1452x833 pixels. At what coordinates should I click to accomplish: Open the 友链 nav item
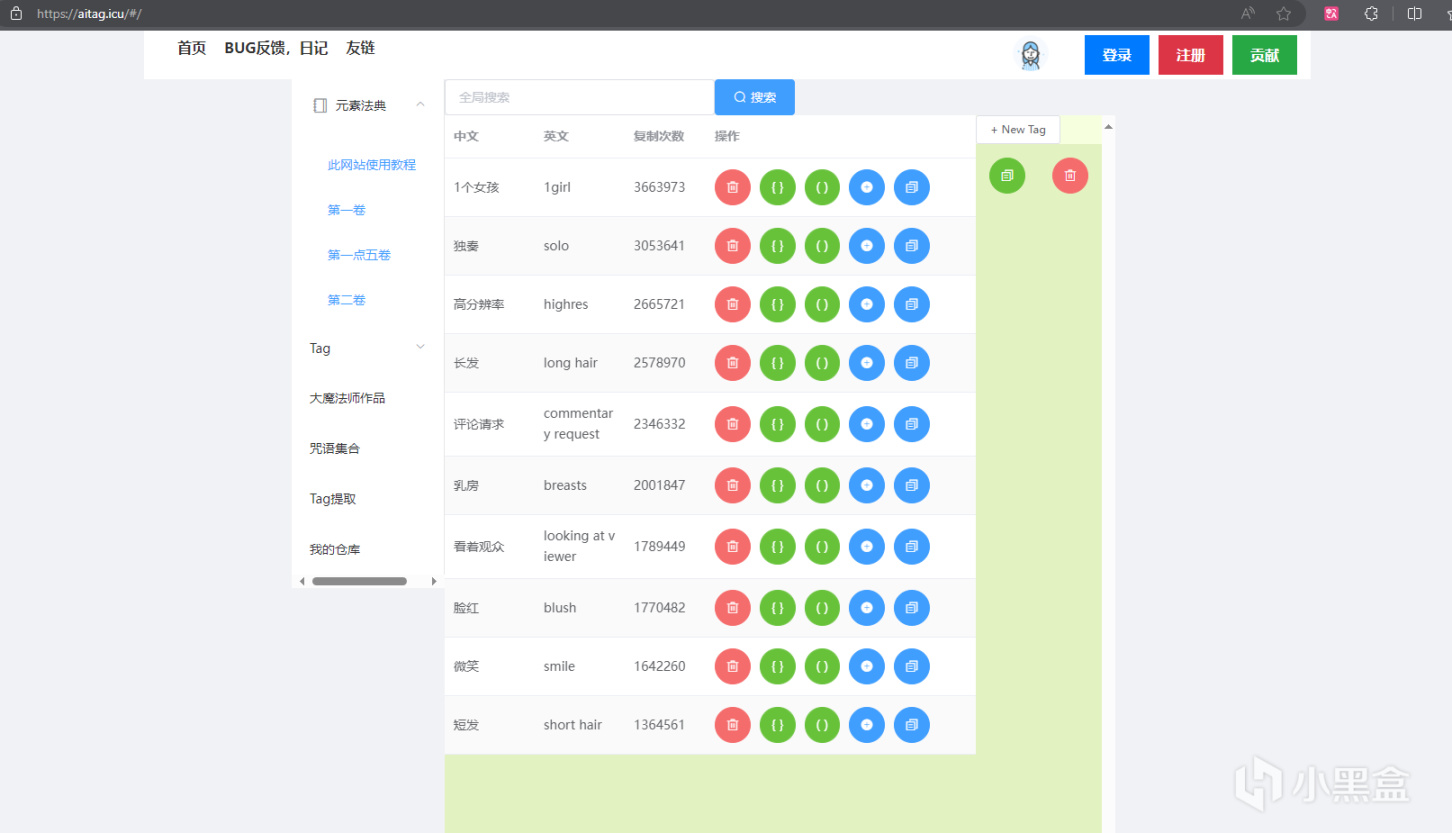point(360,48)
